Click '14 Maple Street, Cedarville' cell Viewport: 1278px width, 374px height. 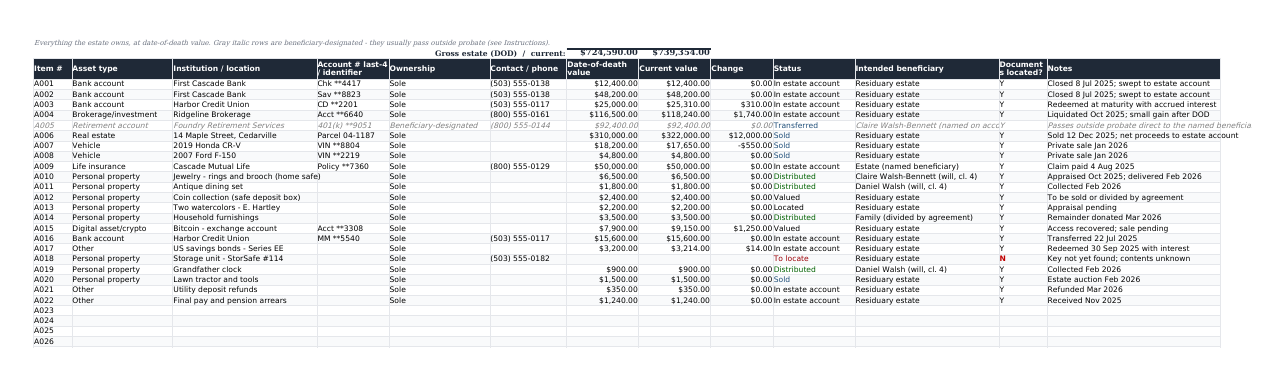tap(244, 135)
